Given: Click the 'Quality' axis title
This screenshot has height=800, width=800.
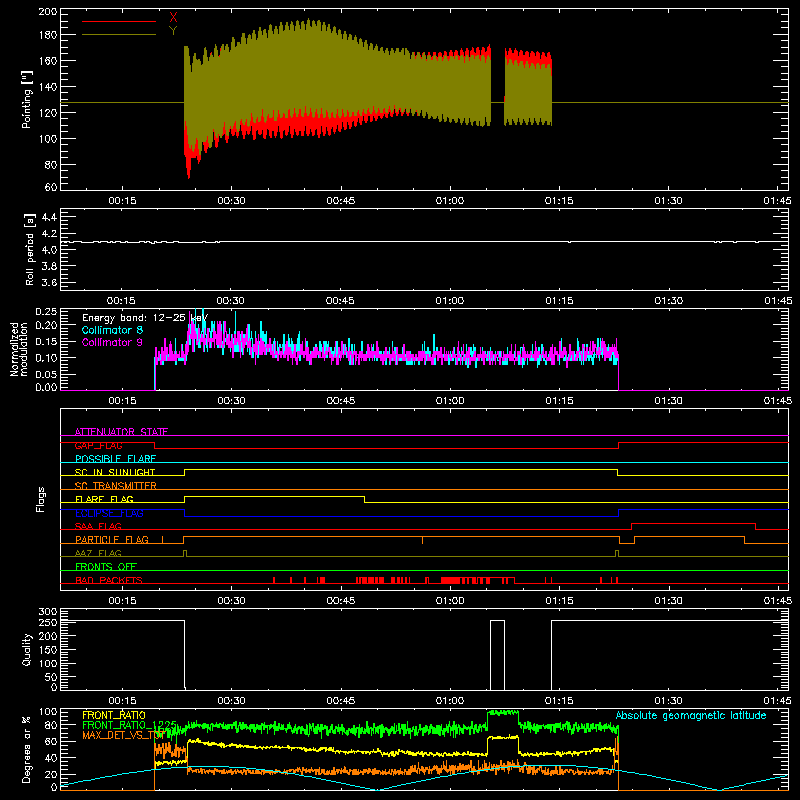Looking at the screenshot, I should tap(27, 649).
